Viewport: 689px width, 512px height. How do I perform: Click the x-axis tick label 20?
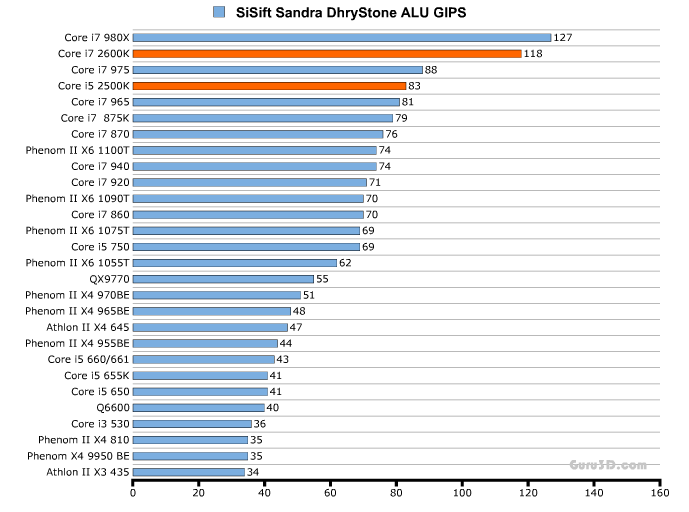click(199, 493)
